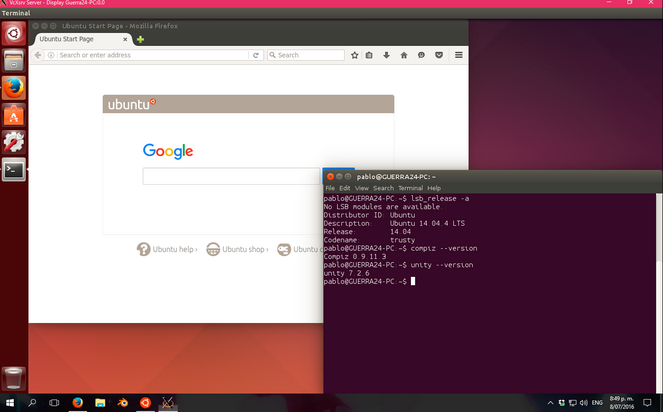This screenshot has height=413, width=663.
Task: Click the ubuntu logo banner
Action: pyautogui.click(x=248, y=104)
